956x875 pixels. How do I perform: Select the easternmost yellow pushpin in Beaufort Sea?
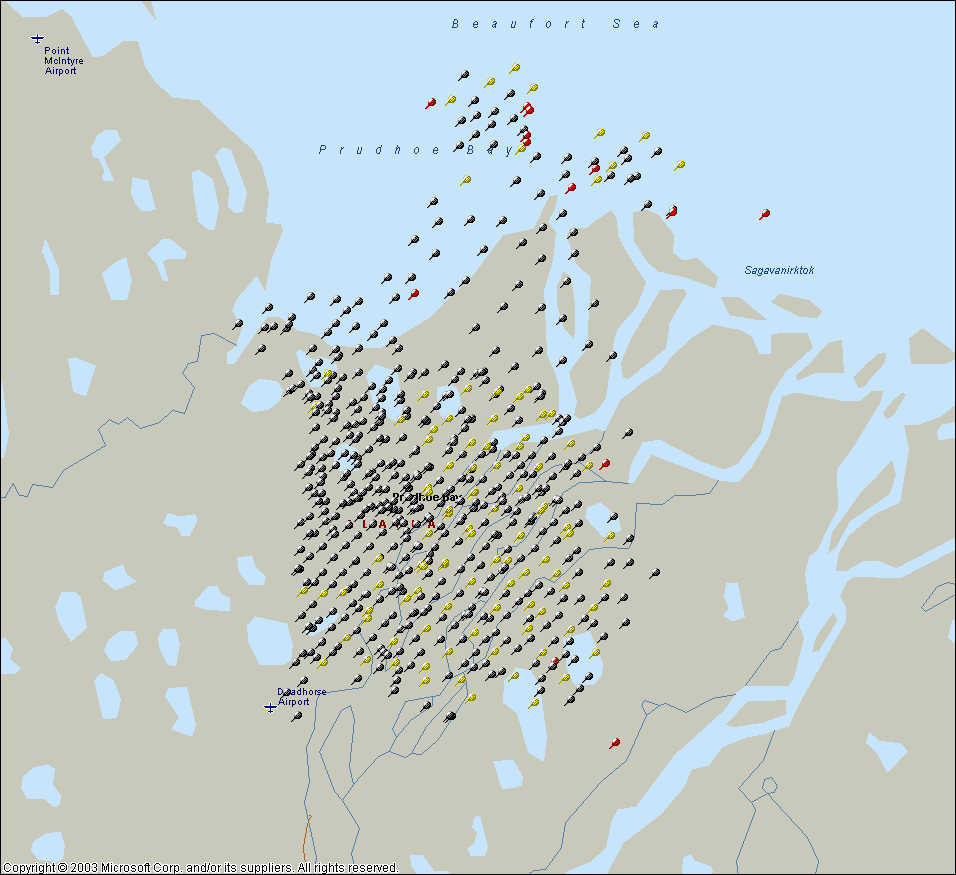point(679,165)
